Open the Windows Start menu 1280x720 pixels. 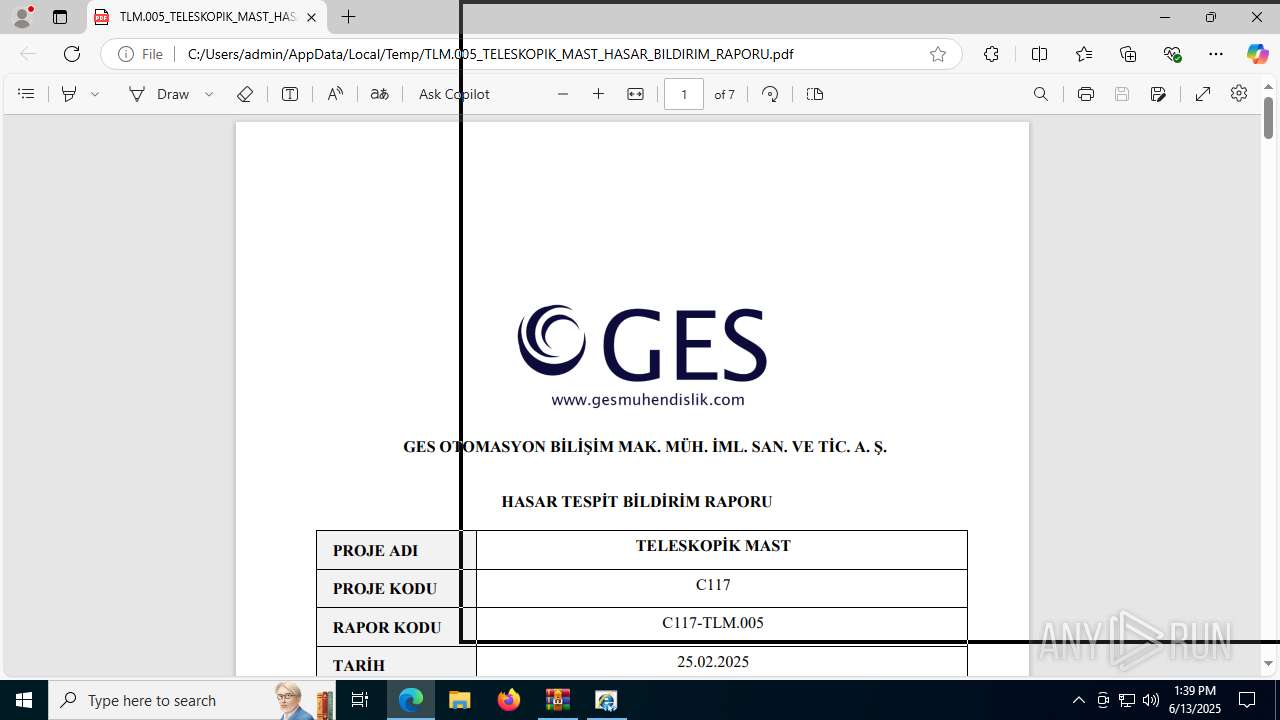click(24, 700)
